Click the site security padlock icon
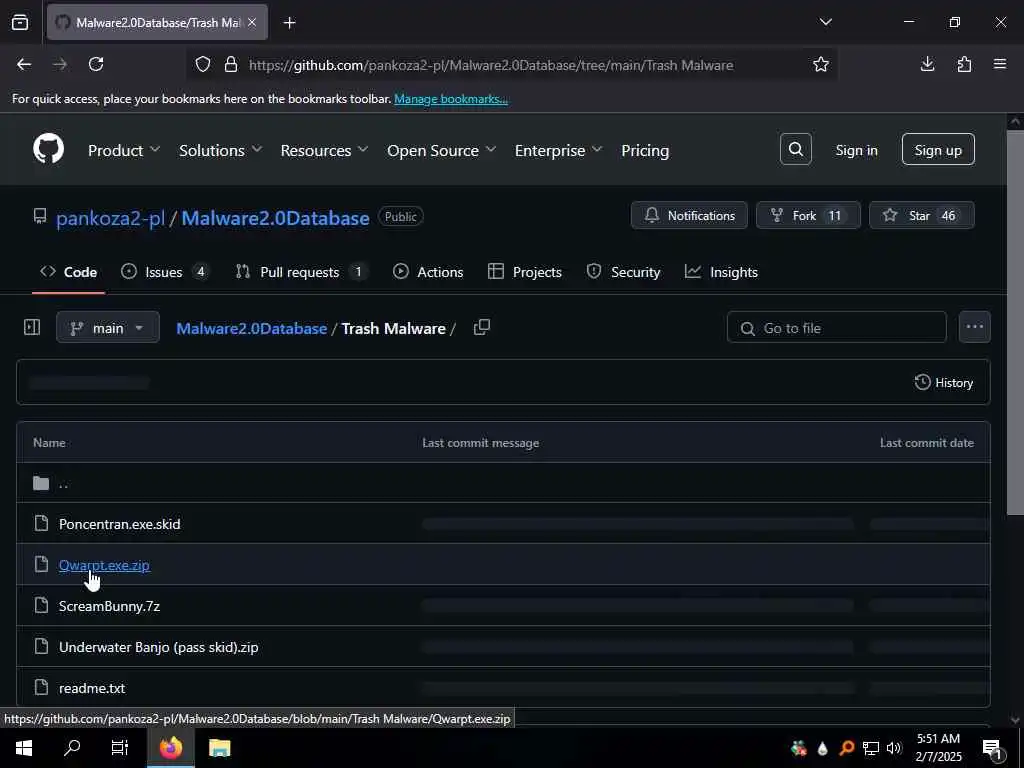Viewport: 1024px width, 768px height. (231, 64)
